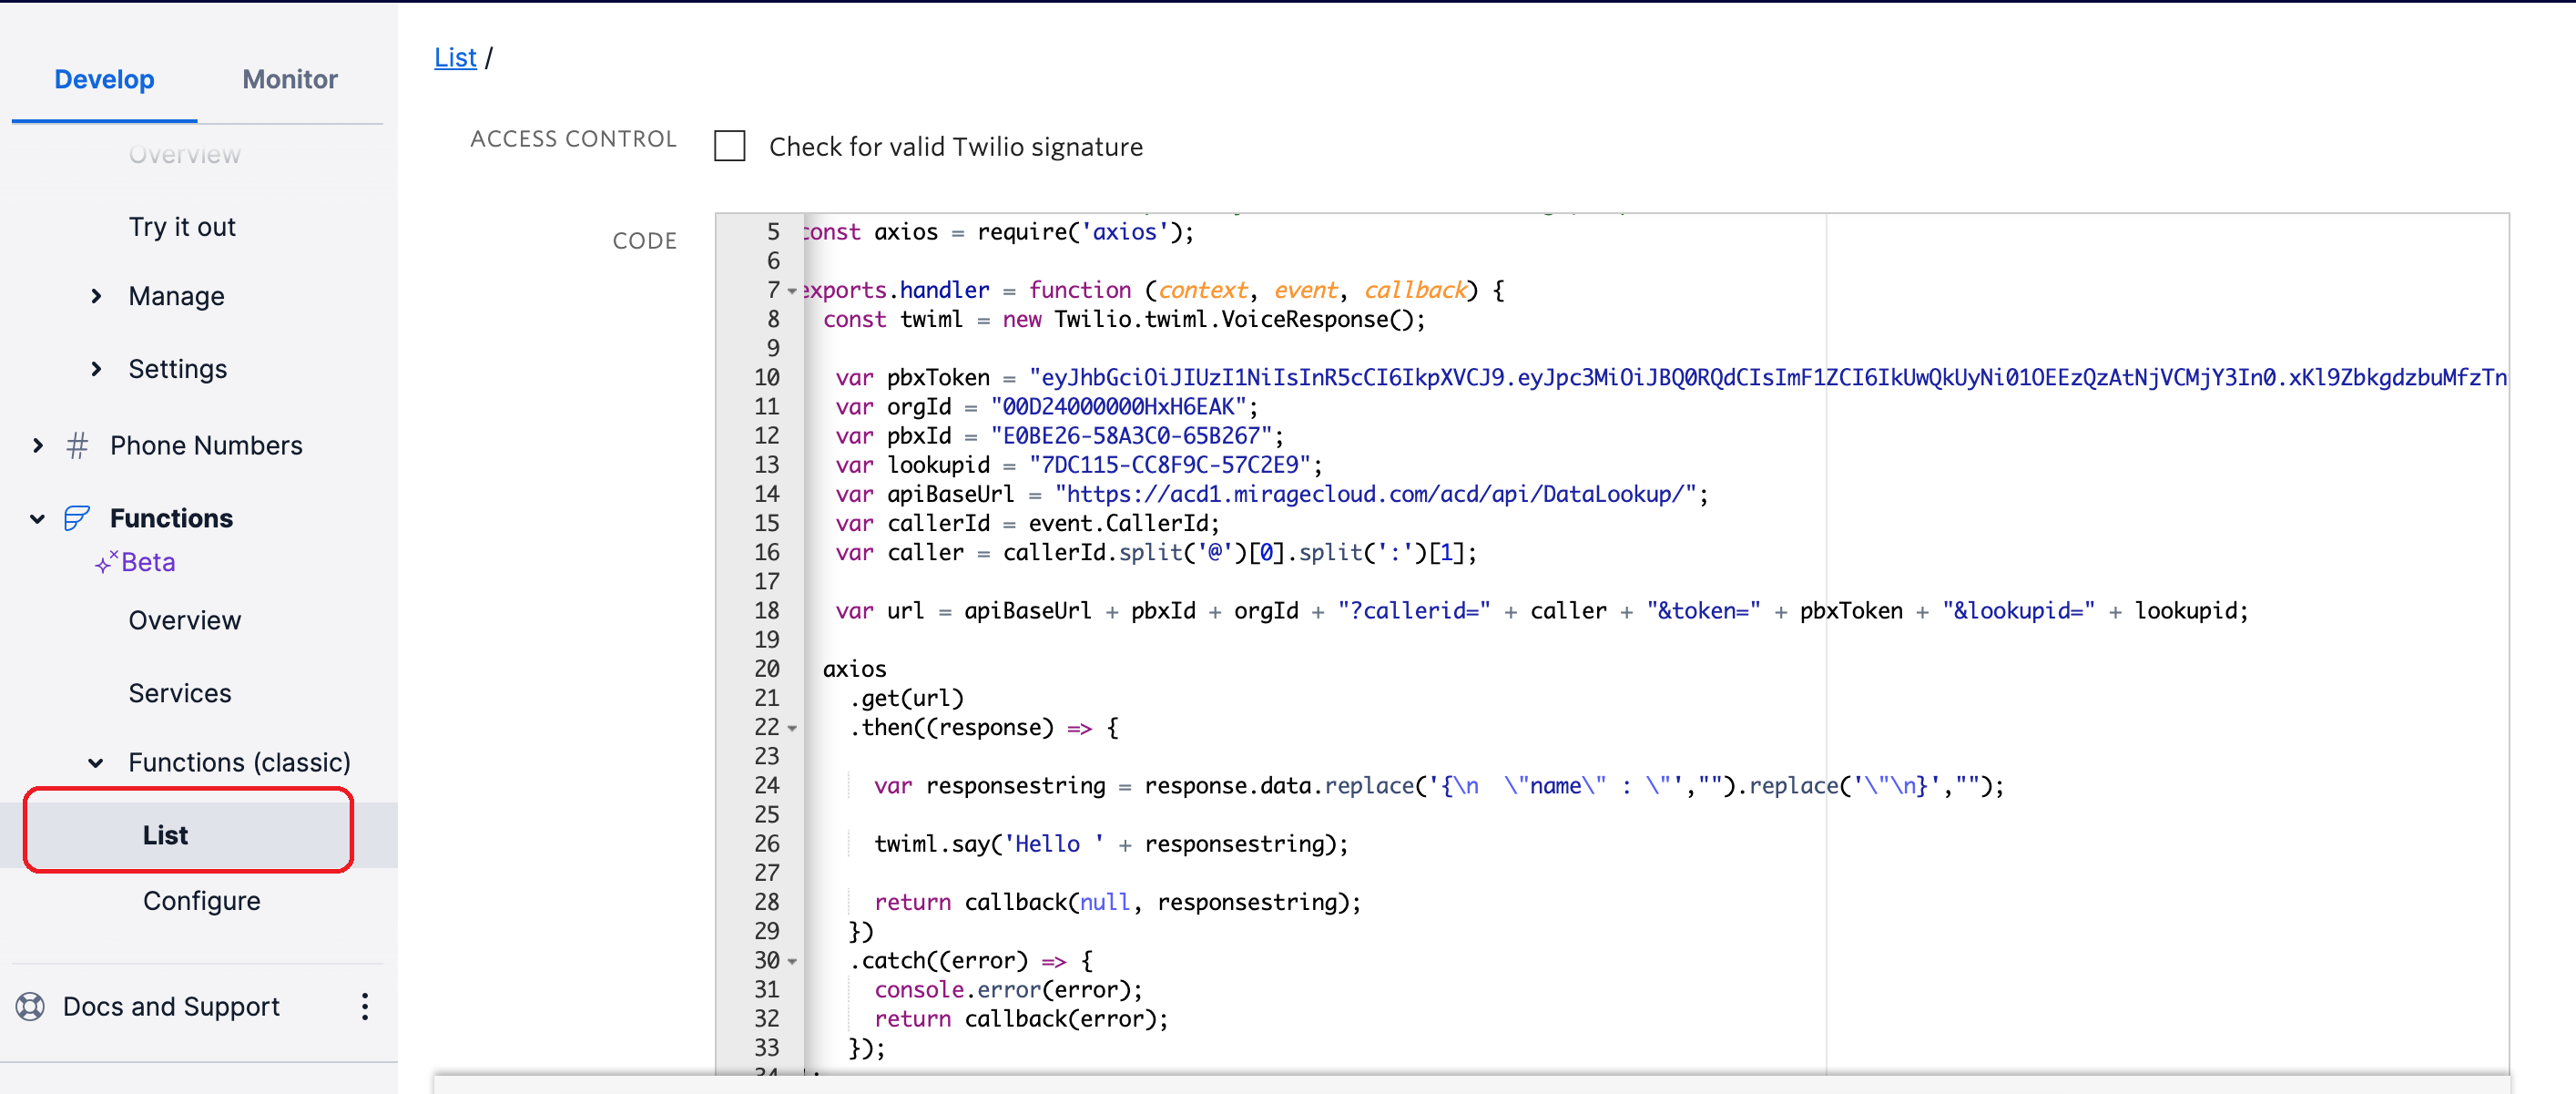Click the pbxId value "E0BE26-58A3C0-65B267"
The width and height of the screenshot is (2576, 1094).
[x=1131, y=435]
